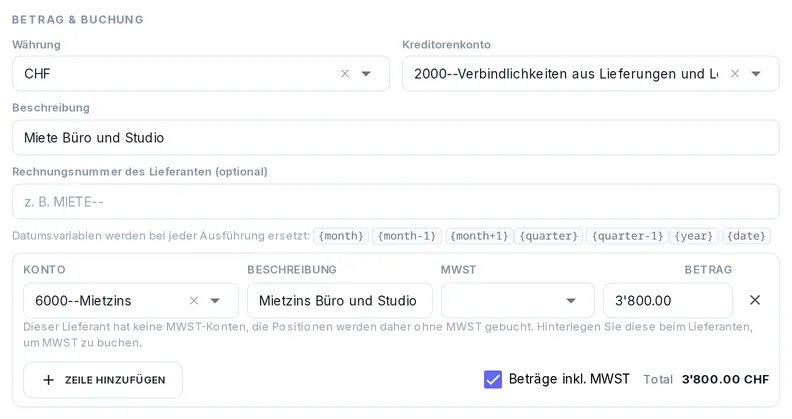792x419 pixels.
Task: Edit the line description Mietzins Büro und Studio
Action: 339,300
